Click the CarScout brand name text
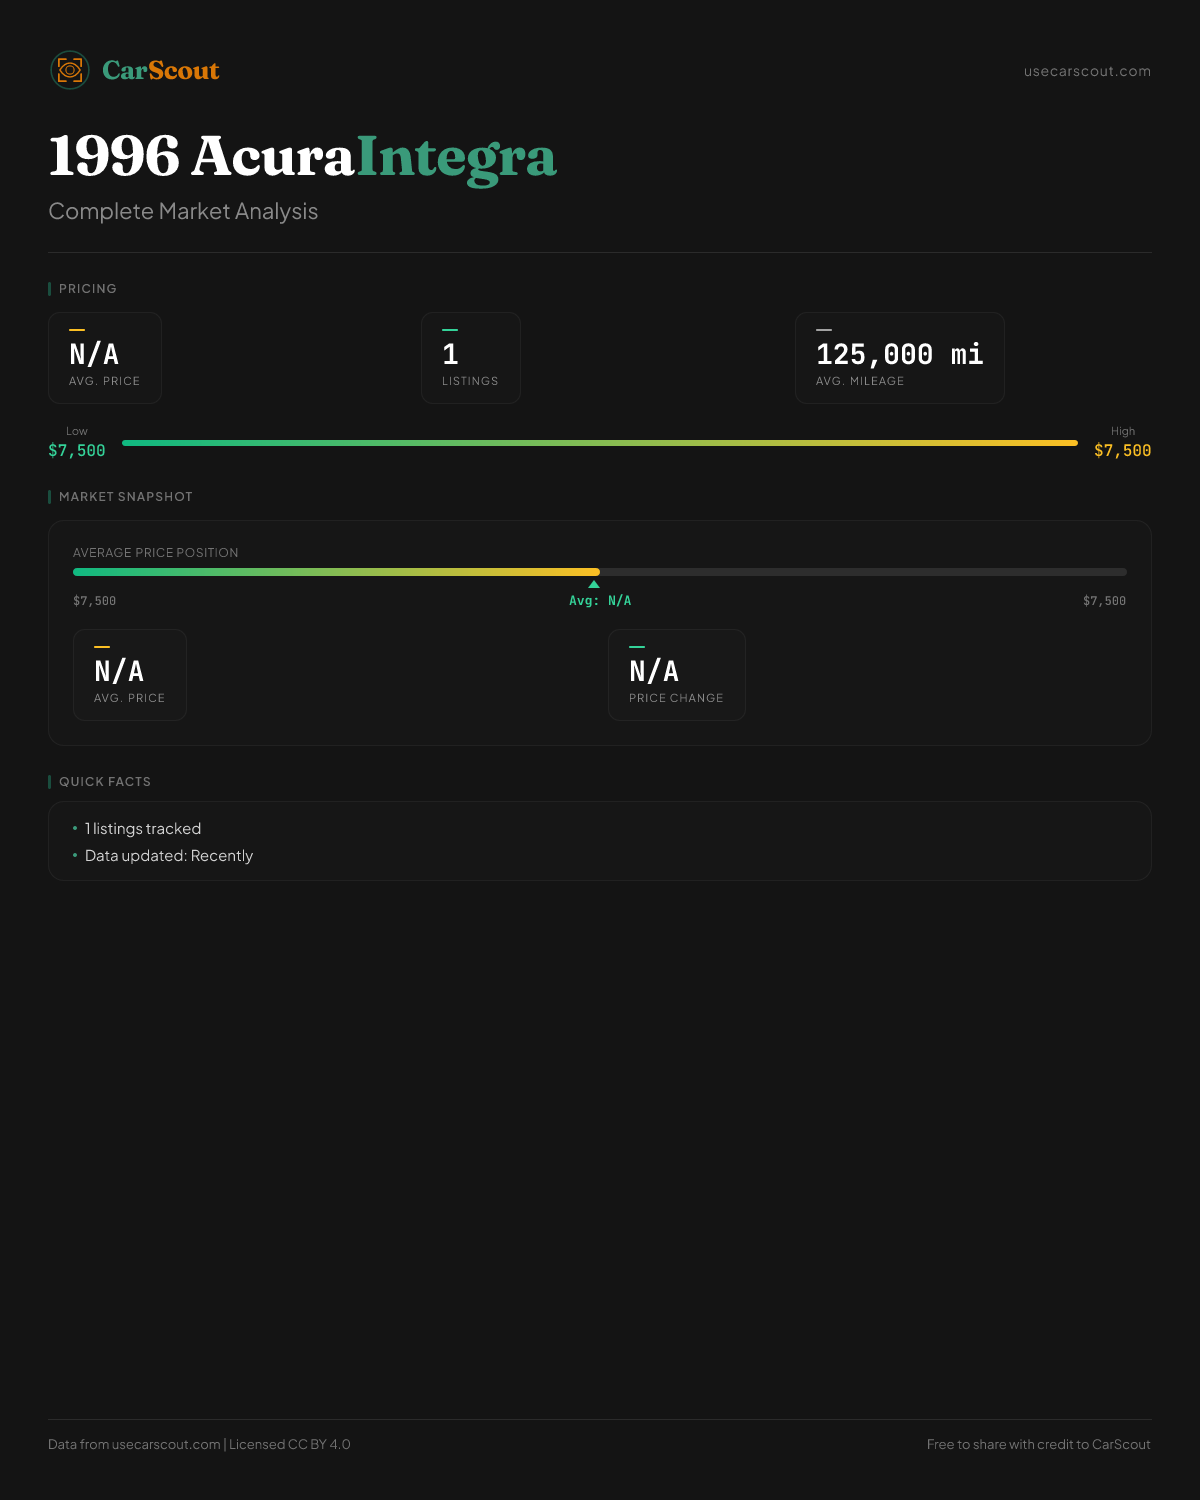This screenshot has width=1200, height=1500. click(x=161, y=70)
